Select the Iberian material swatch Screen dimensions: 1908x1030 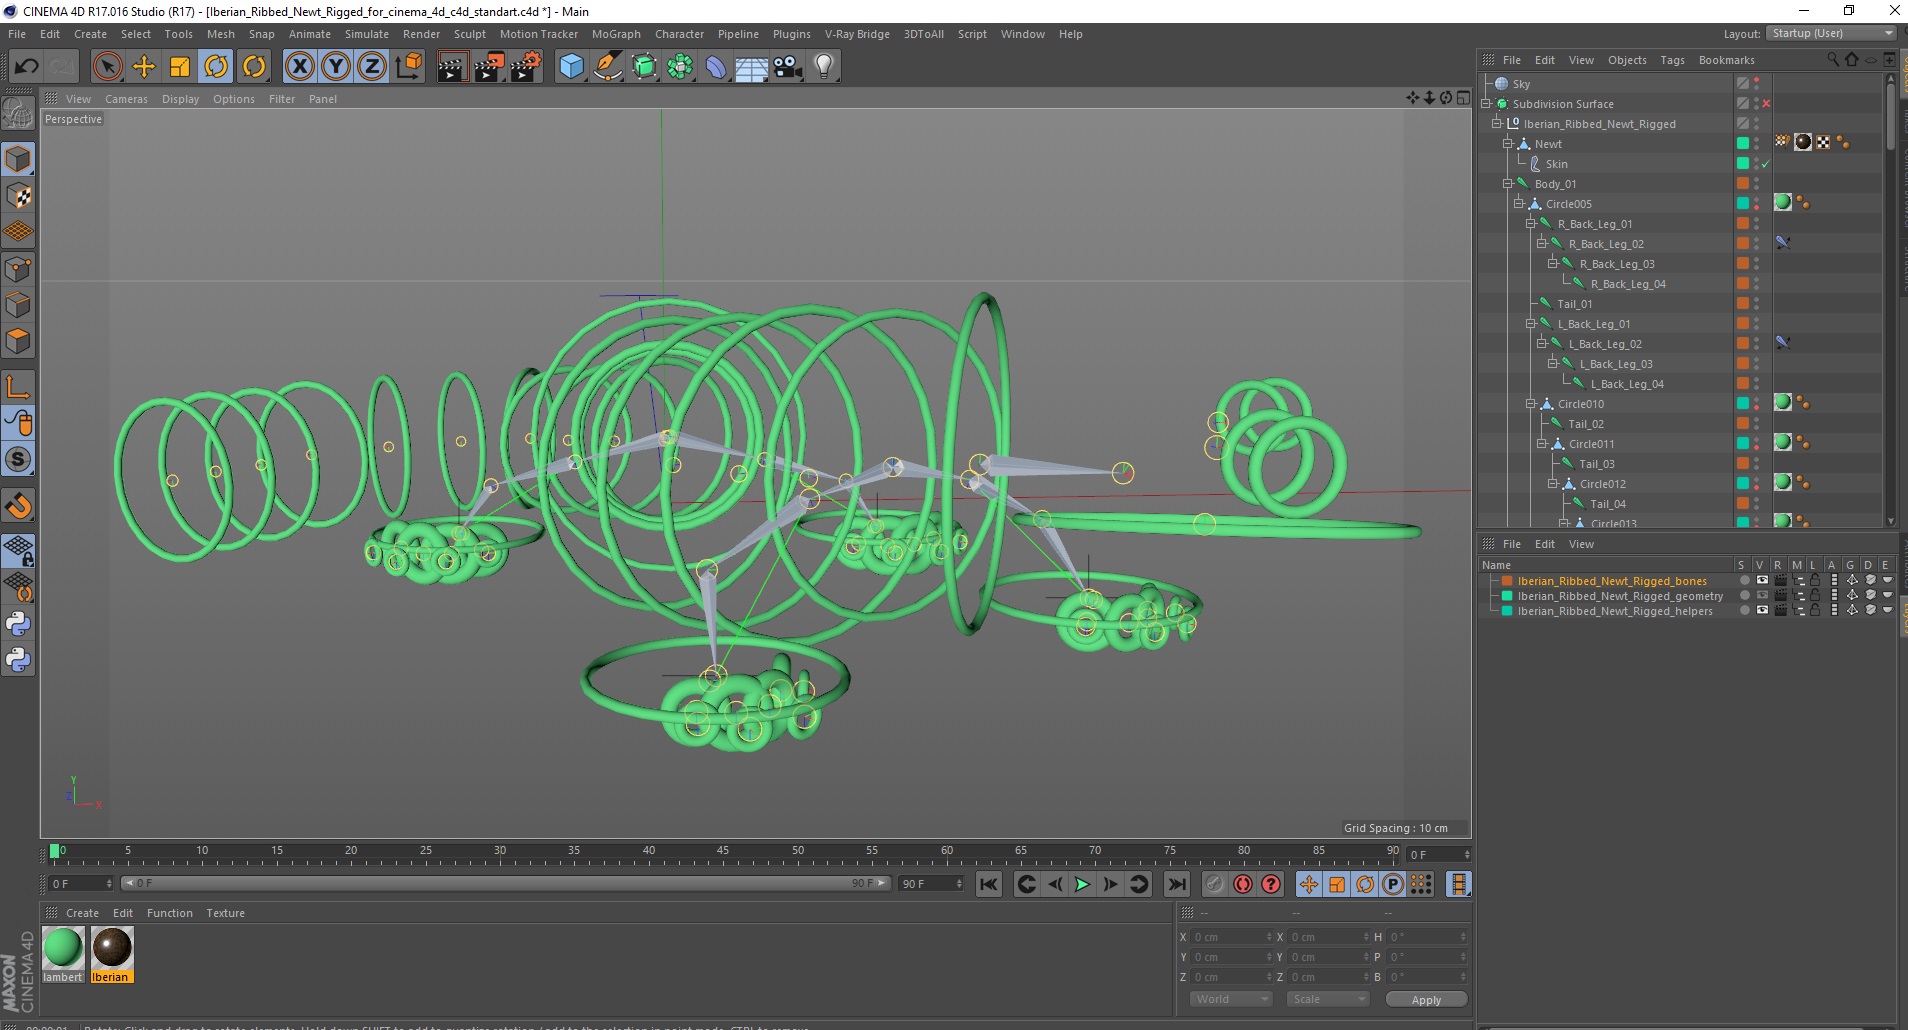click(x=111, y=955)
